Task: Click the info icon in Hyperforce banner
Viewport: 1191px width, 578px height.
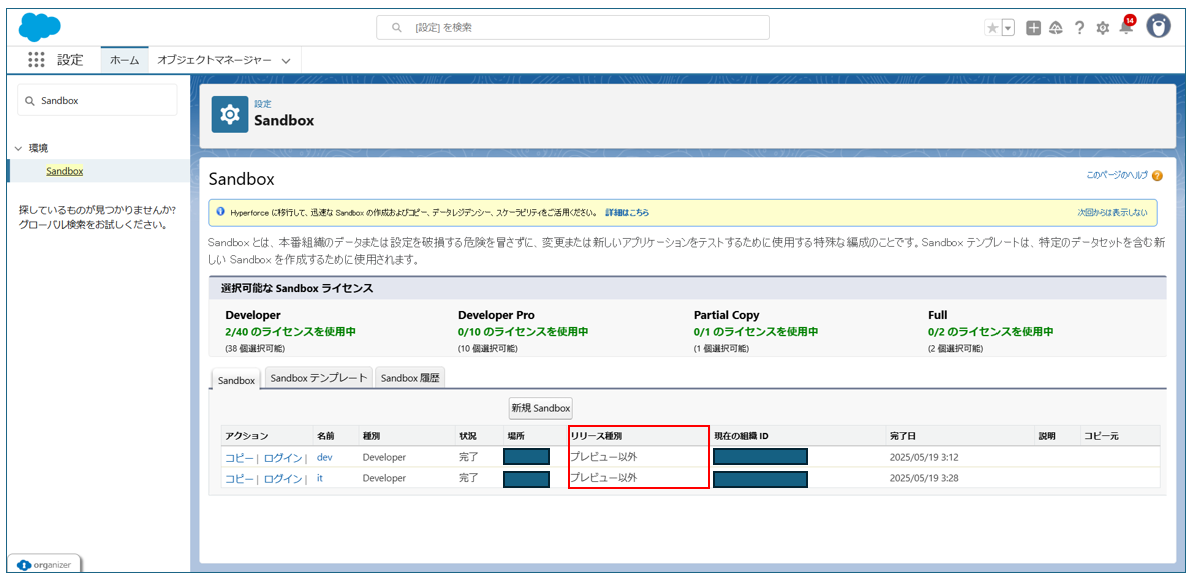Action: click(220, 212)
